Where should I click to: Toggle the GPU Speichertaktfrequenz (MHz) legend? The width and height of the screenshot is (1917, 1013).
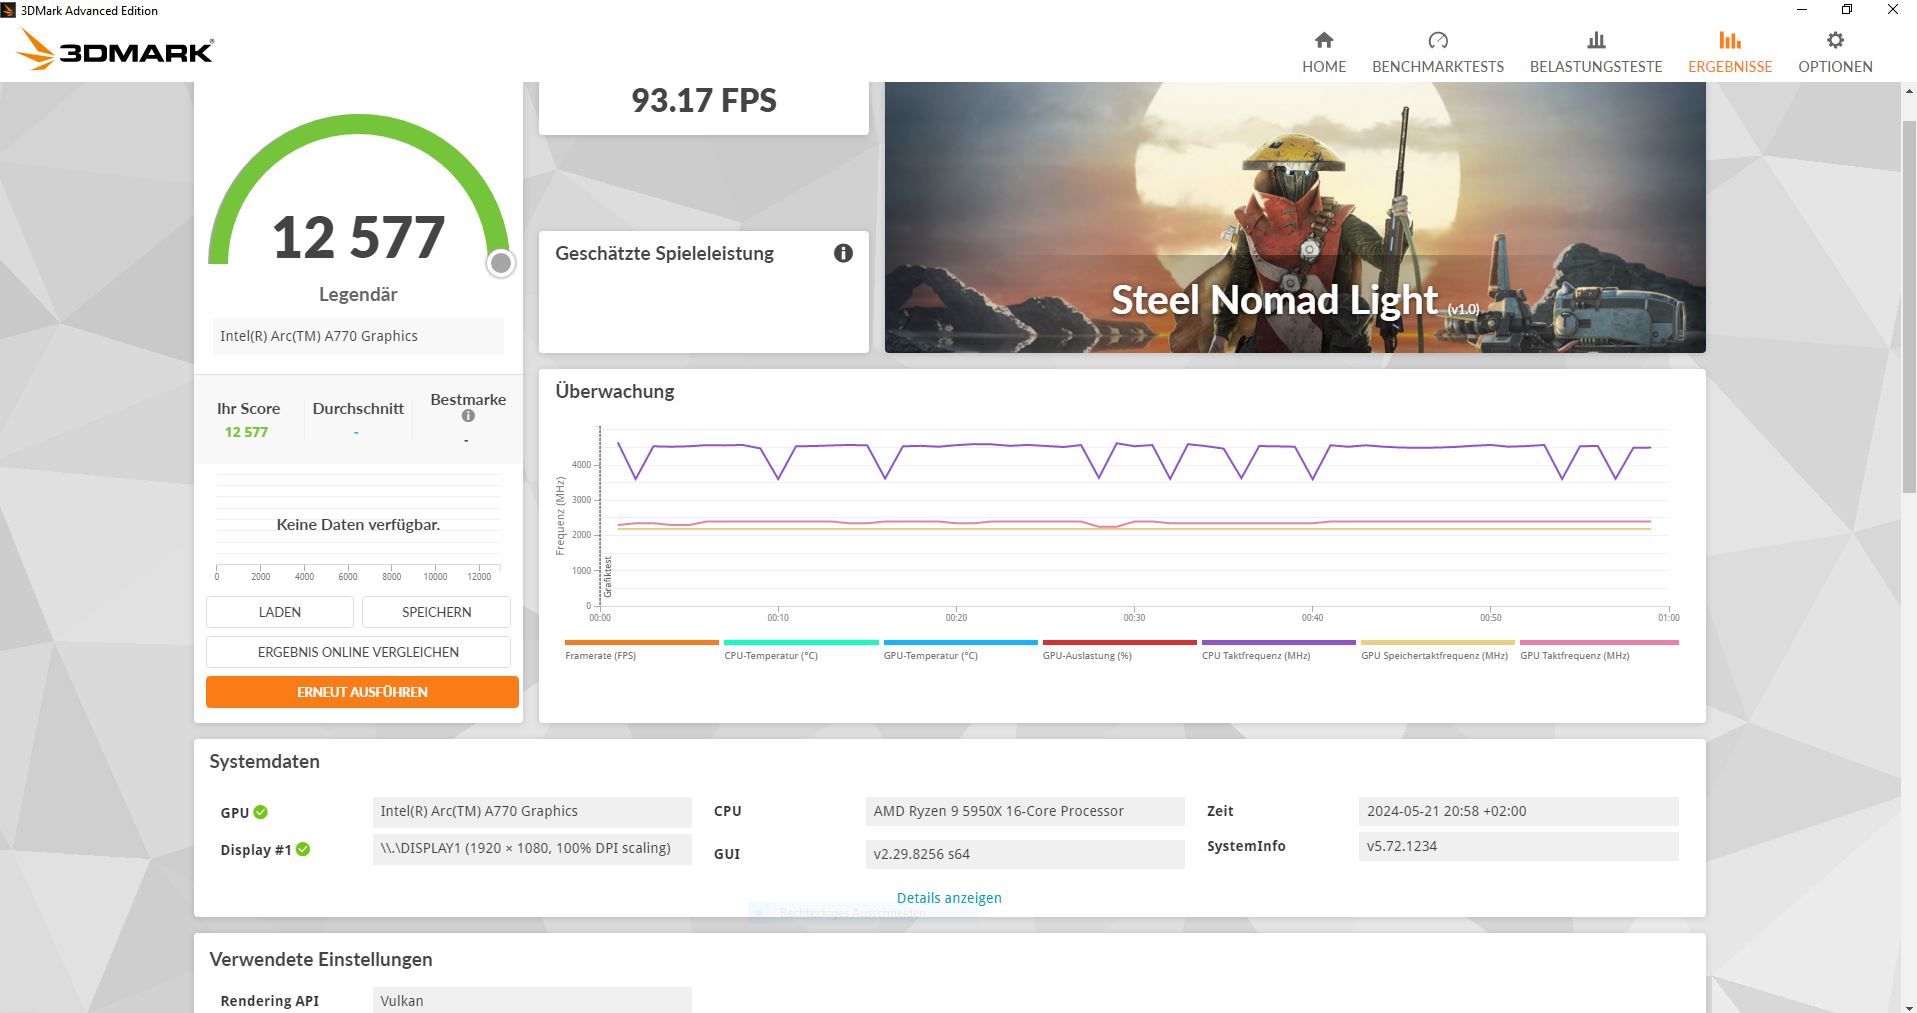click(1437, 649)
